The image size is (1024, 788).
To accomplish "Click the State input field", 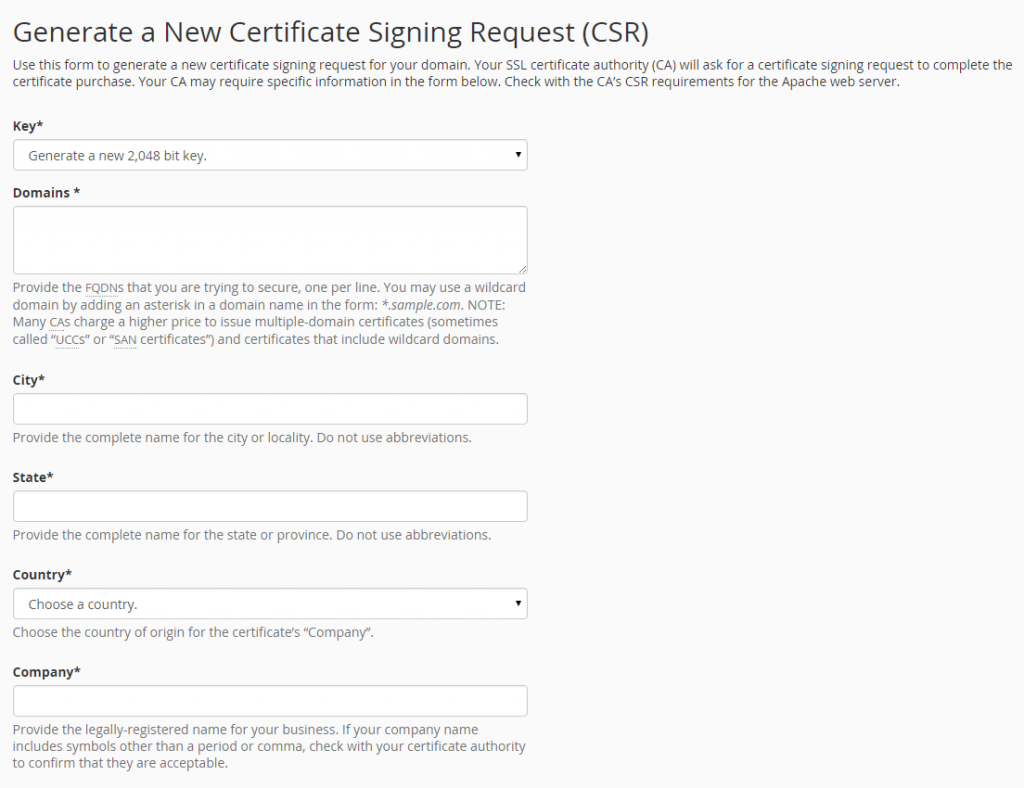I will click(270, 506).
